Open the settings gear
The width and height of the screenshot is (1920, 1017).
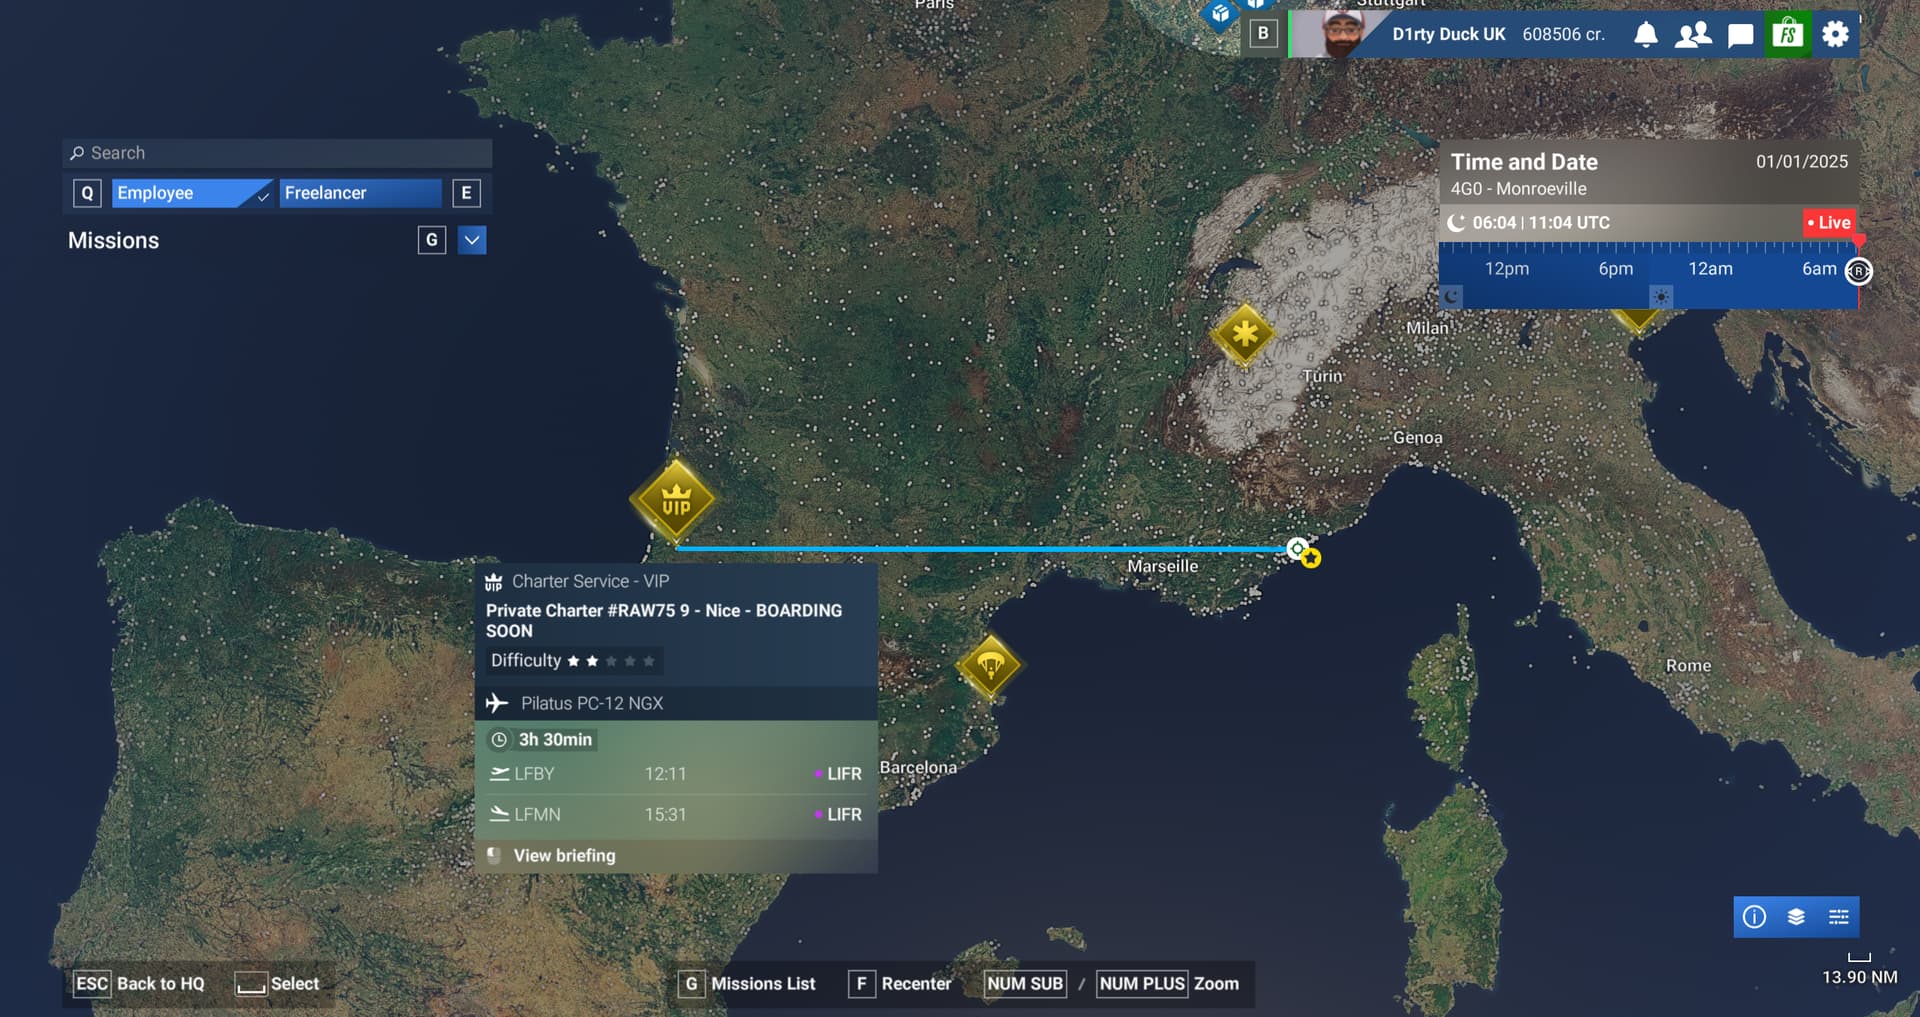[1835, 35]
